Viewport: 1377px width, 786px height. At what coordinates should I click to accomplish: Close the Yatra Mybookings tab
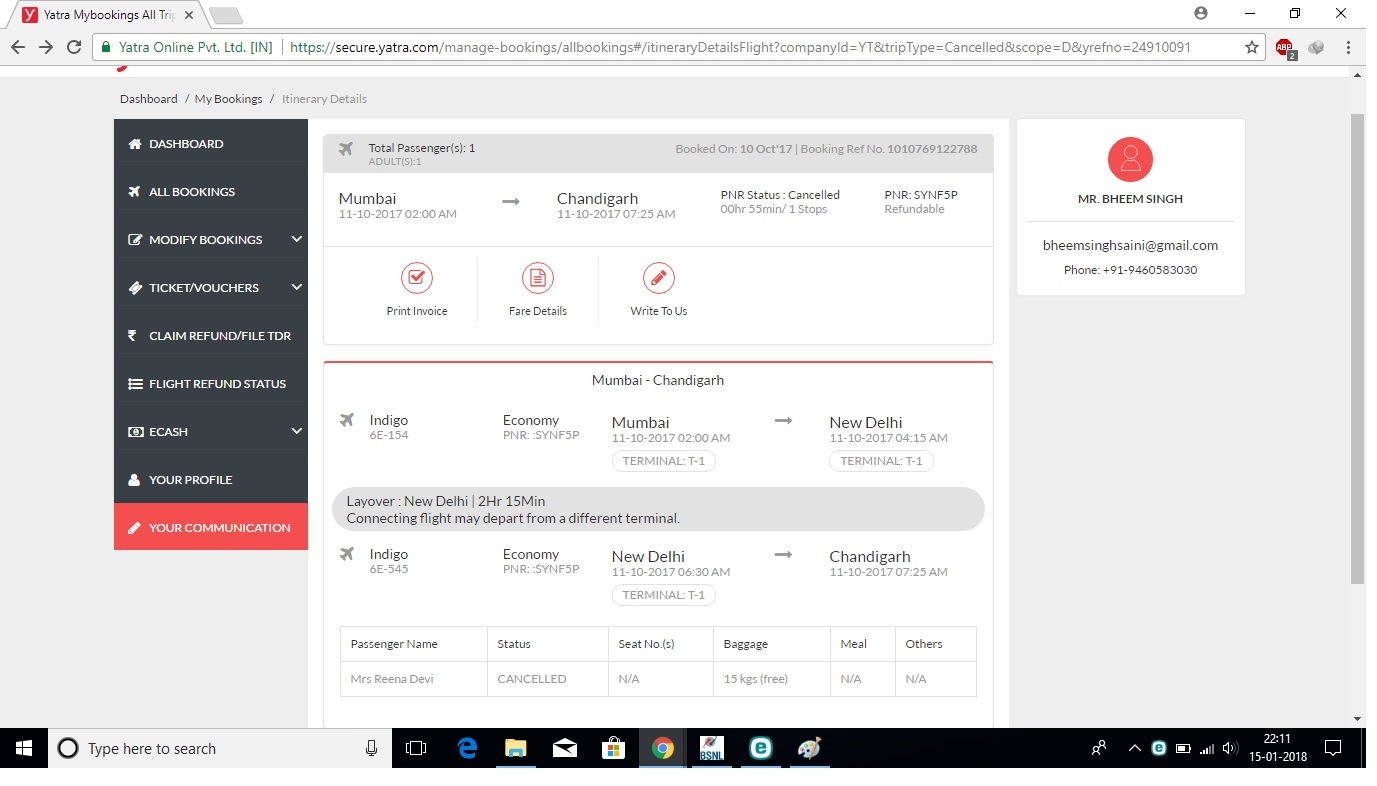tap(189, 15)
